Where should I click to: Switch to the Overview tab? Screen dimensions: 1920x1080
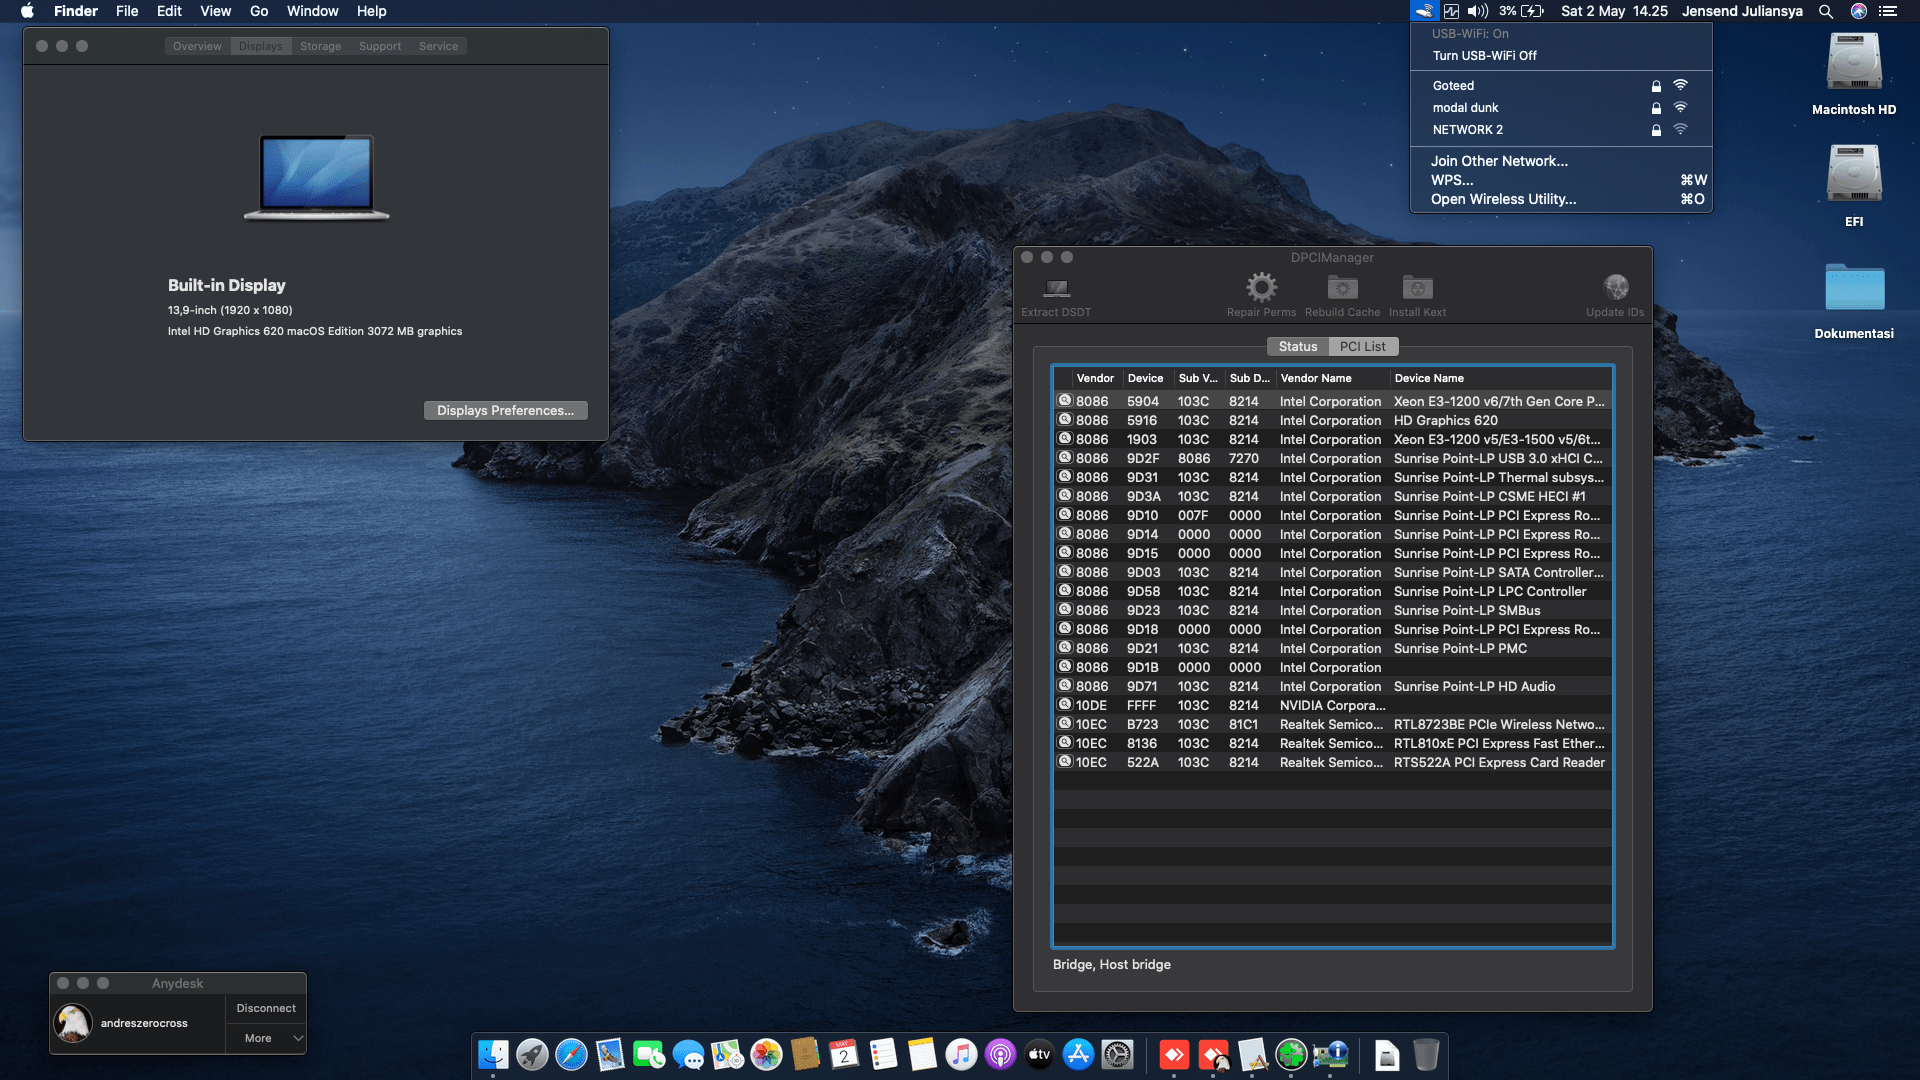(197, 46)
